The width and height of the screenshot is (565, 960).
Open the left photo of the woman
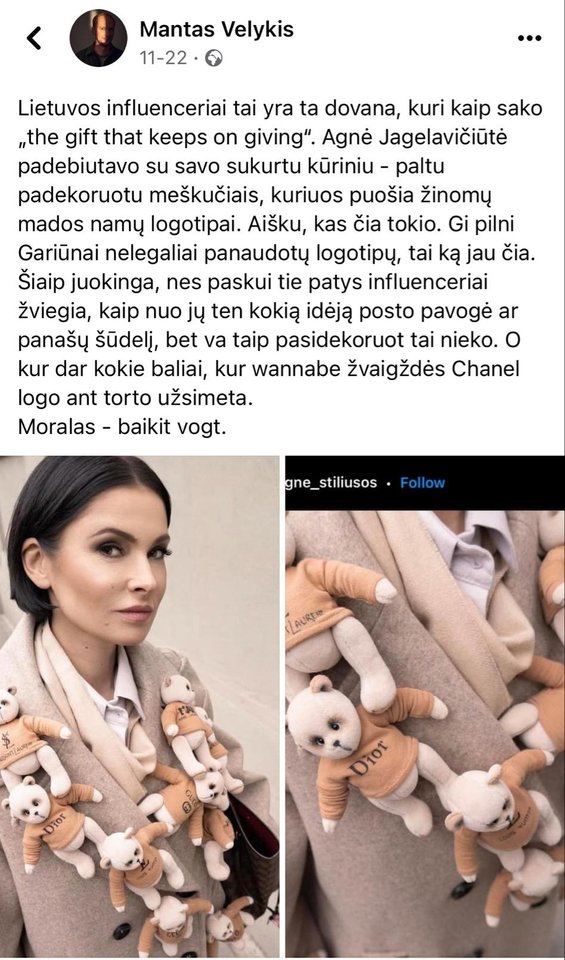point(140,707)
